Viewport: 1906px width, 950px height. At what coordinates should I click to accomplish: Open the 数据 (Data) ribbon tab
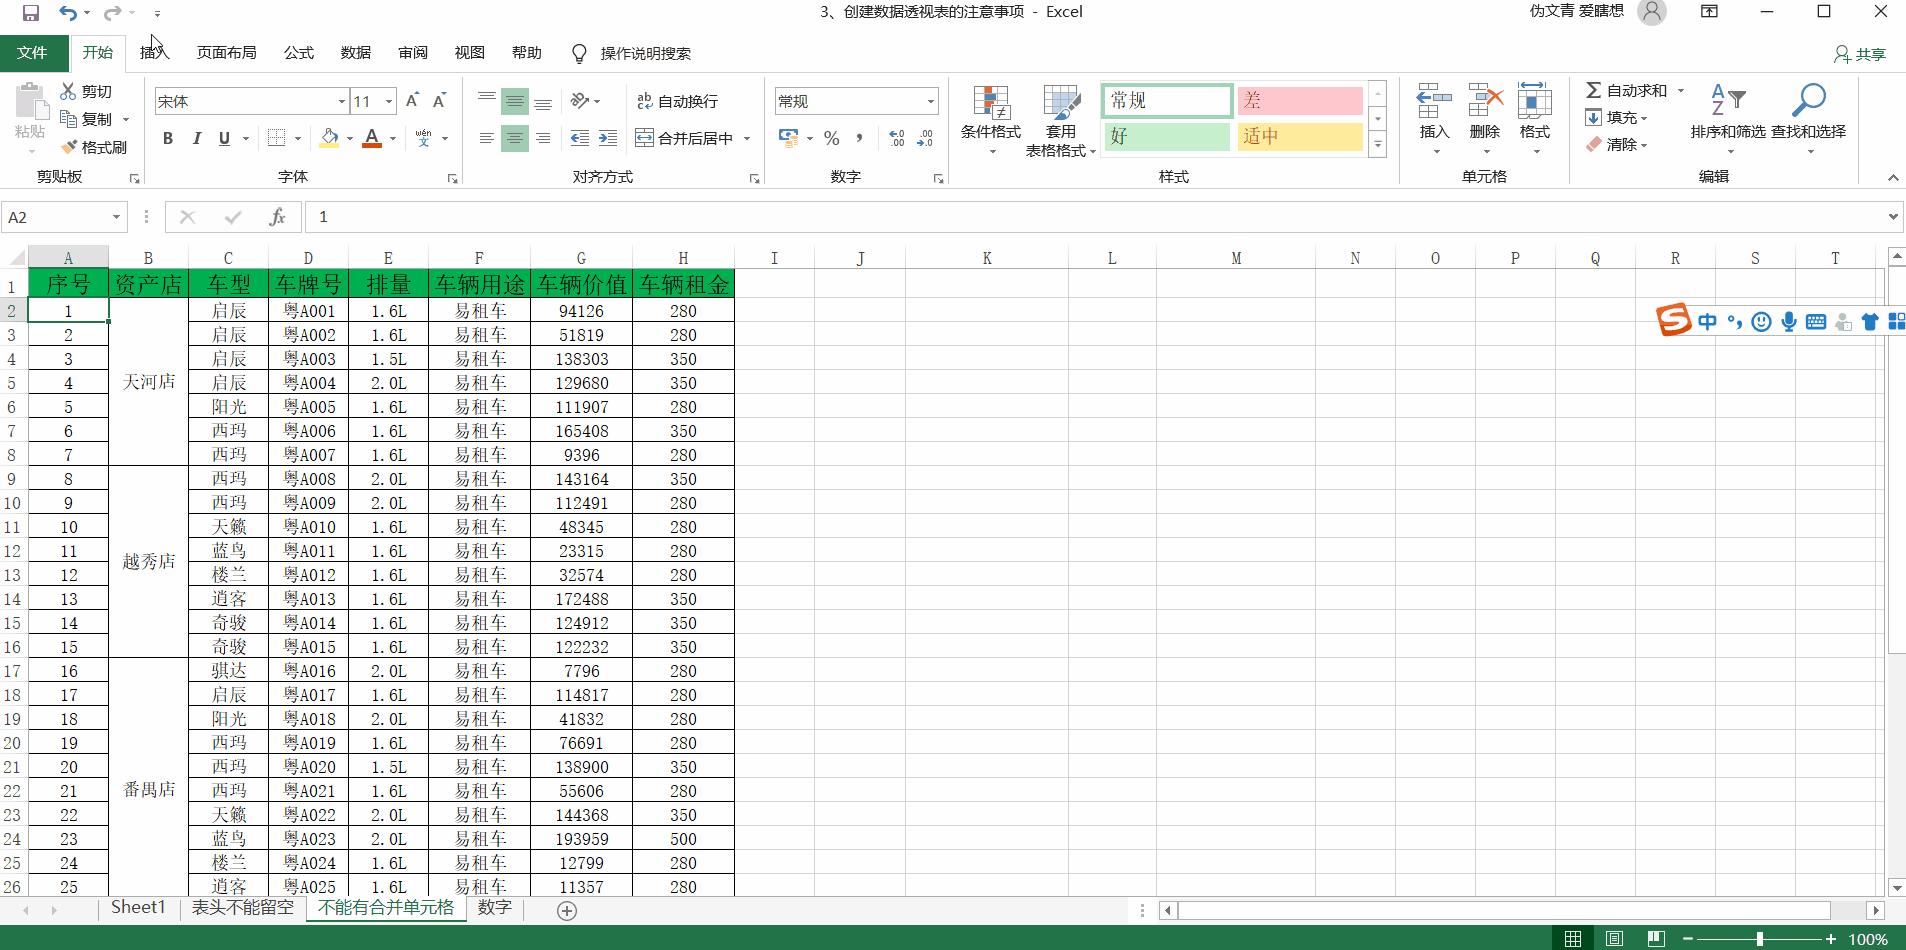[355, 53]
